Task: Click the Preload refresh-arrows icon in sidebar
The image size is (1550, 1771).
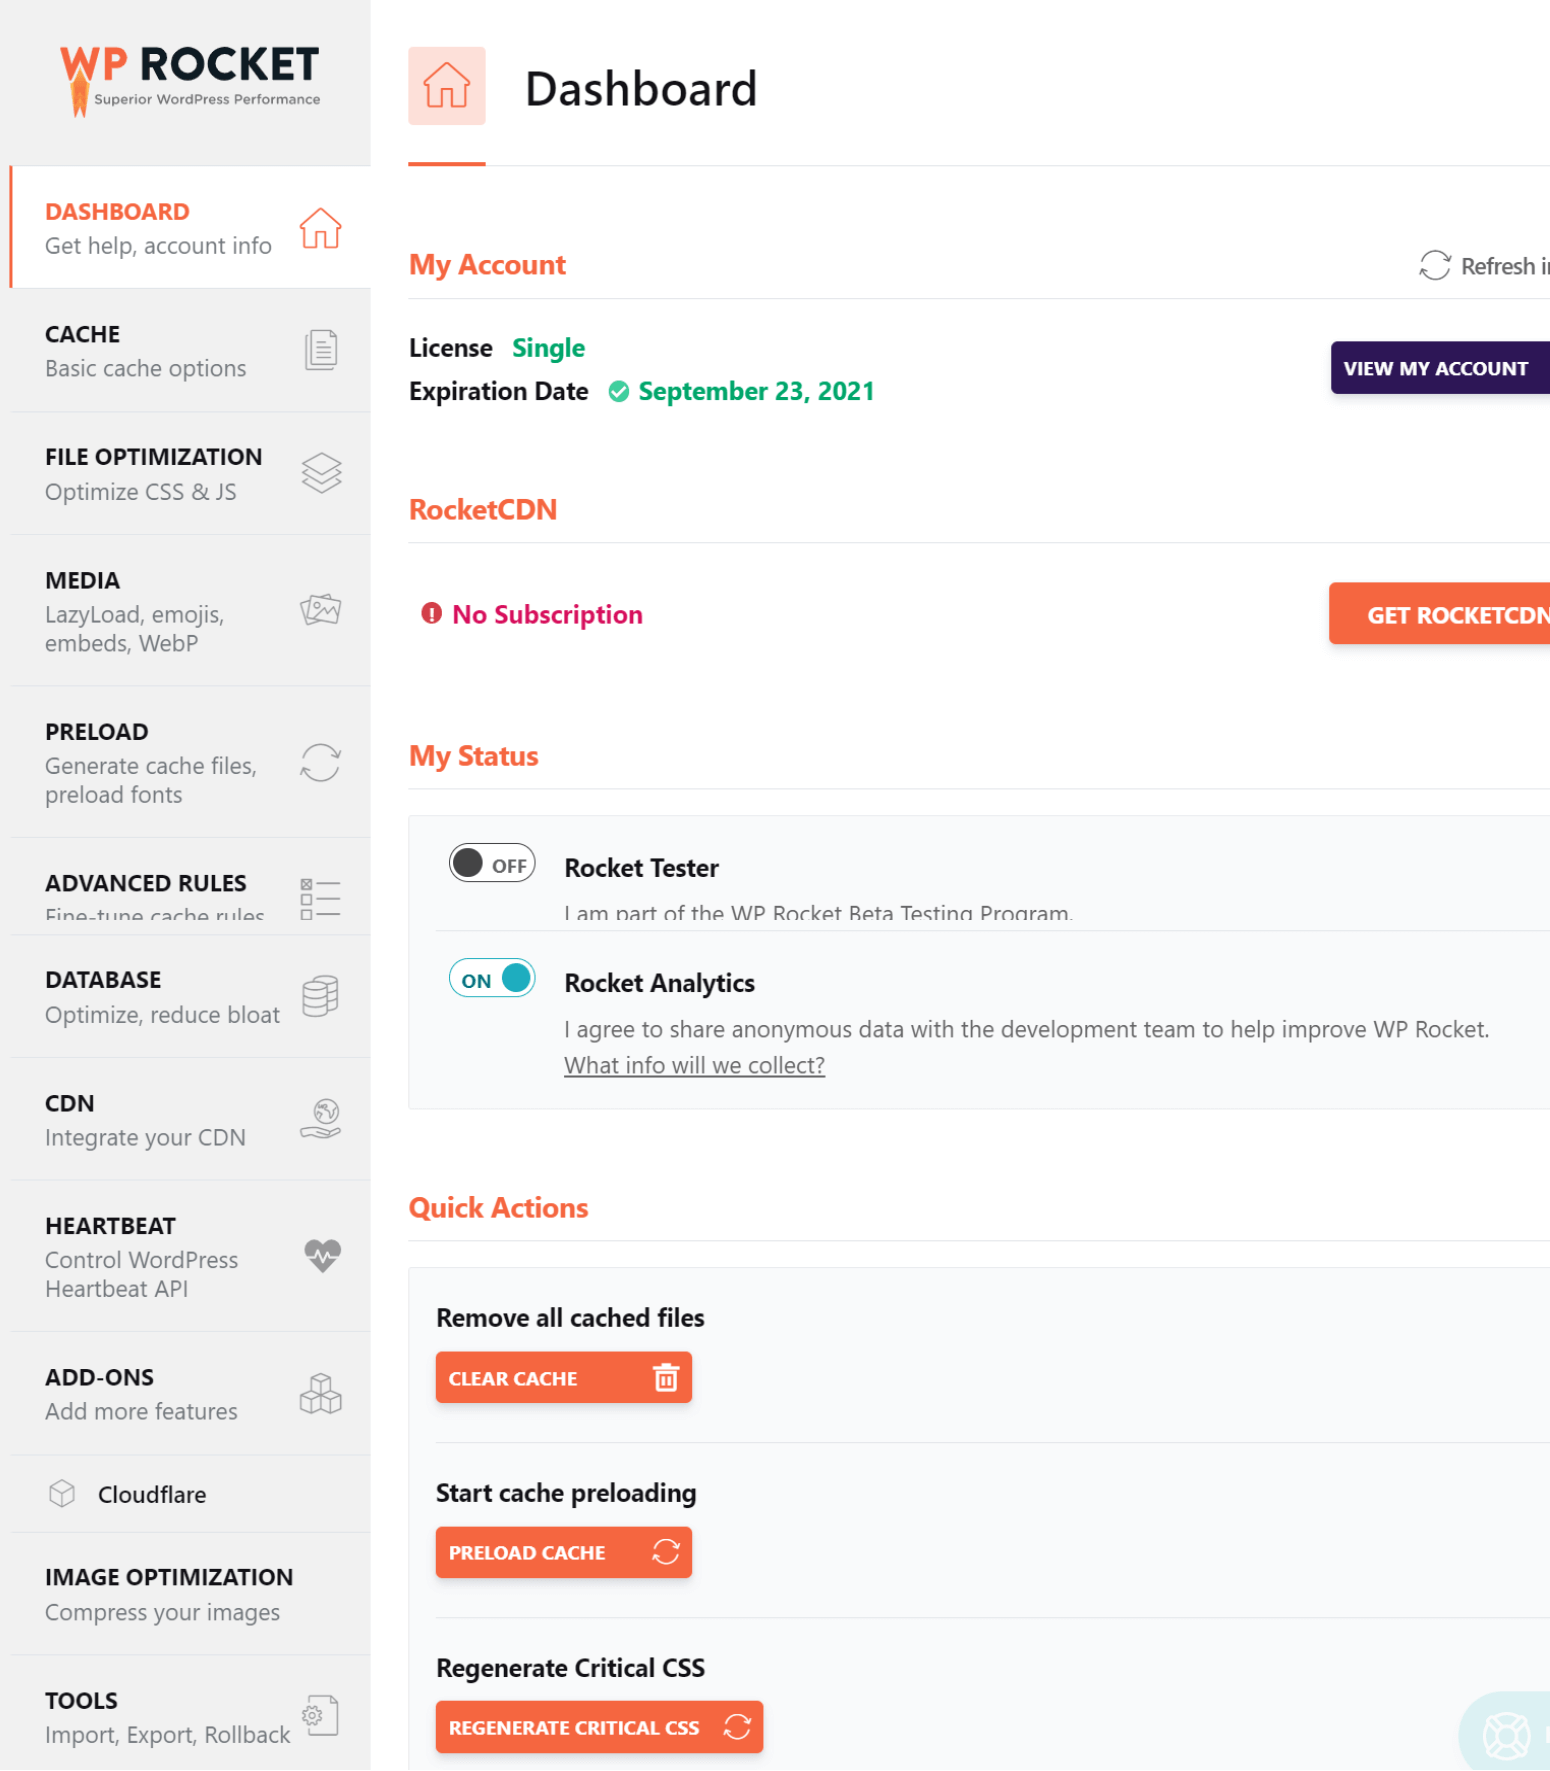Action: (321, 762)
